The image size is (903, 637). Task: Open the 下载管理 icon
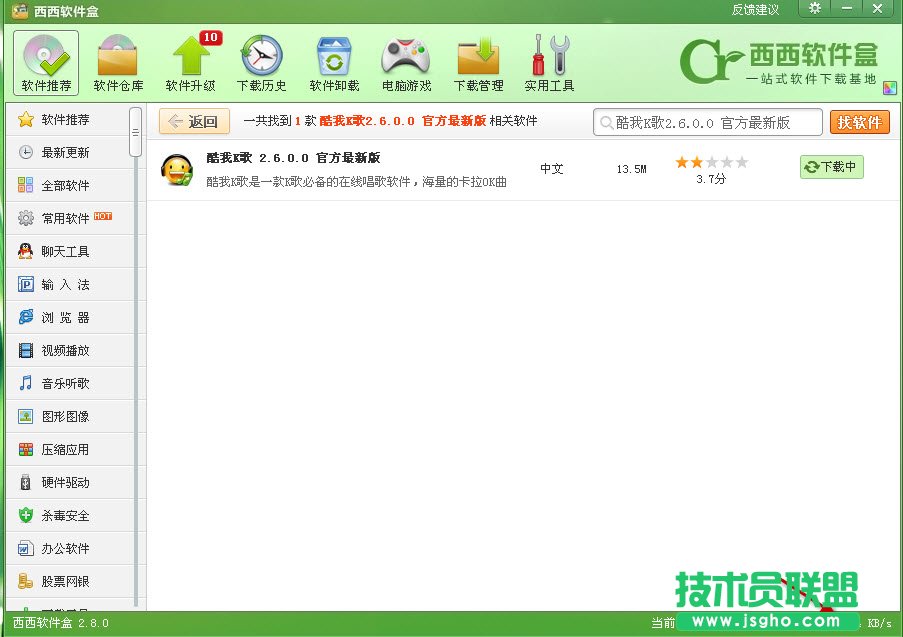tap(477, 60)
